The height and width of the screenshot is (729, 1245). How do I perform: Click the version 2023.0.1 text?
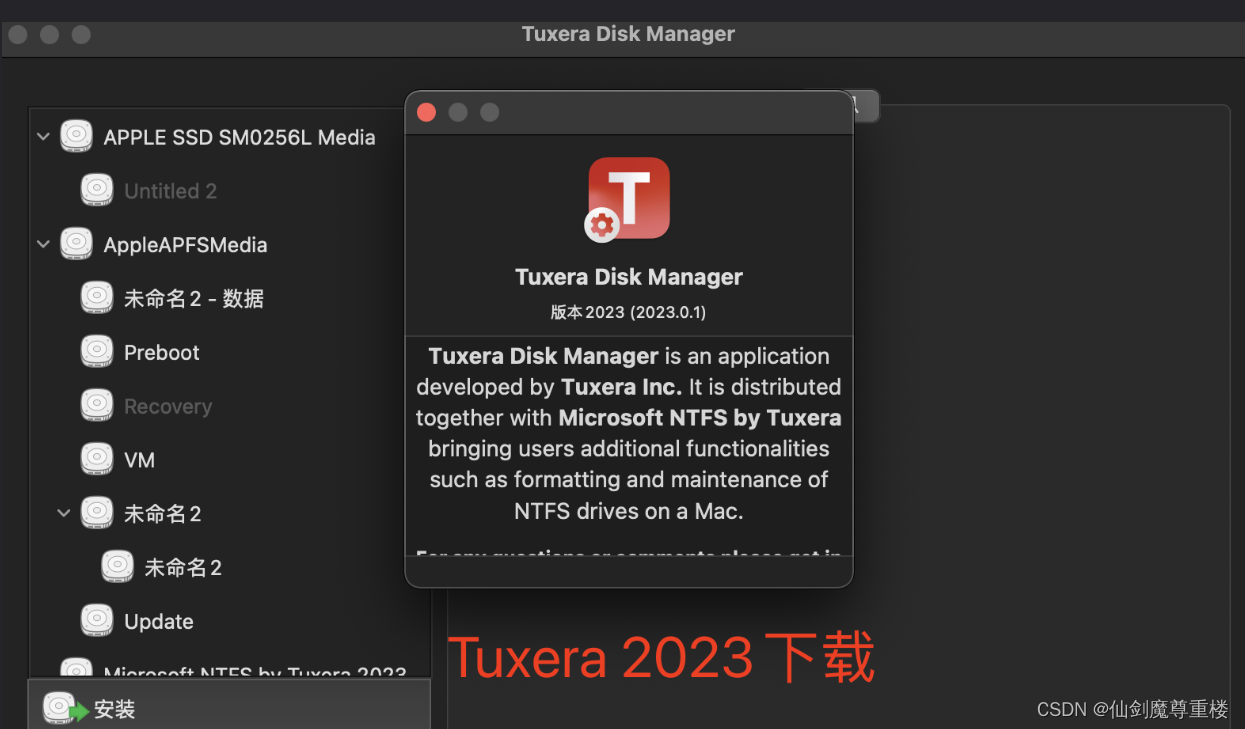tap(628, 312)
